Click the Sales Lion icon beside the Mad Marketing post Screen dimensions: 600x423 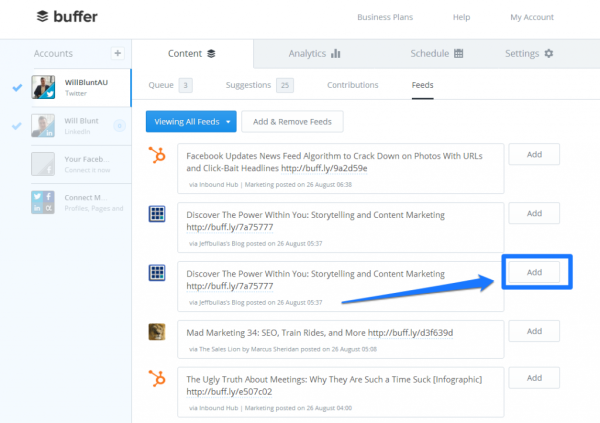pyautogui.click(x=157, y=332)
